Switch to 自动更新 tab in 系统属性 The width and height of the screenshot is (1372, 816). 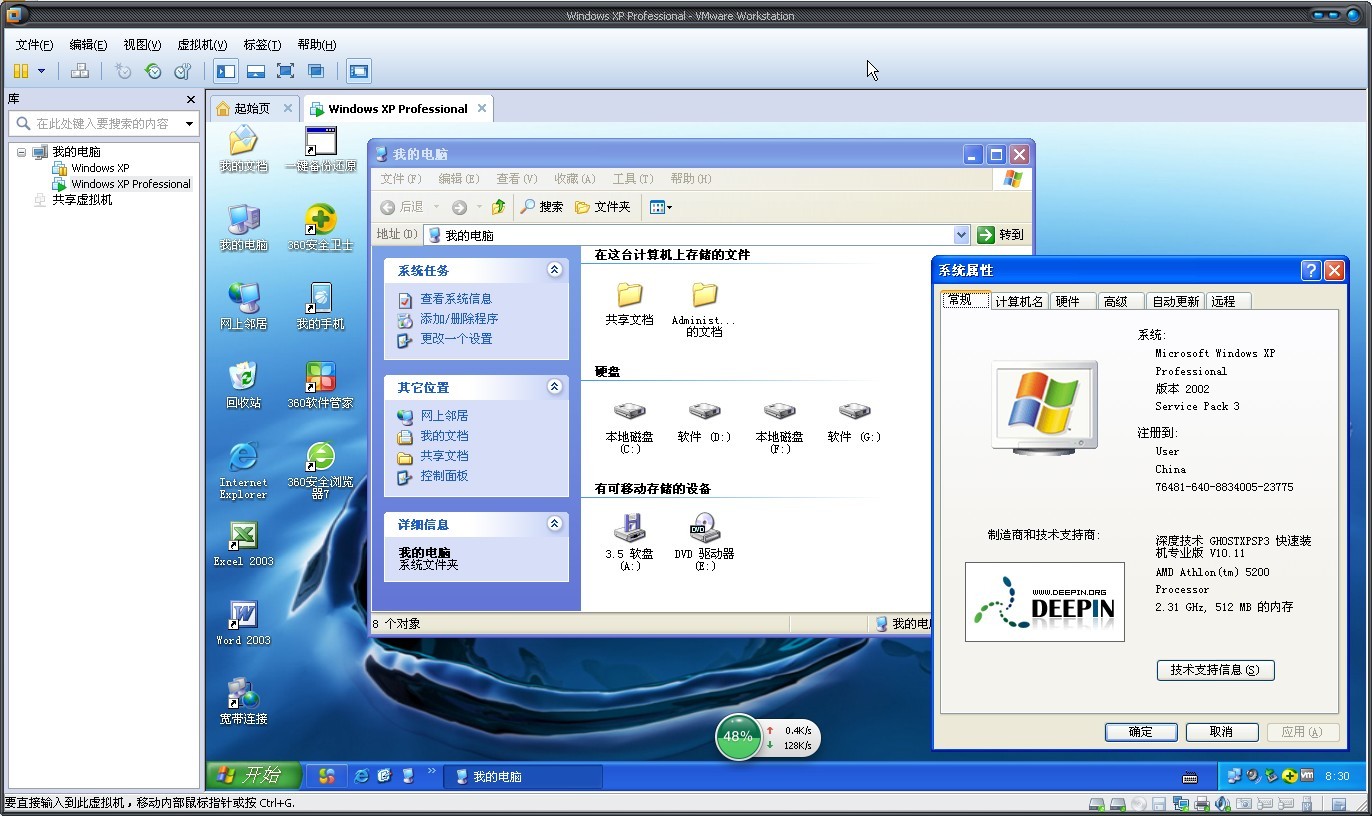(x=1176, y=301)
